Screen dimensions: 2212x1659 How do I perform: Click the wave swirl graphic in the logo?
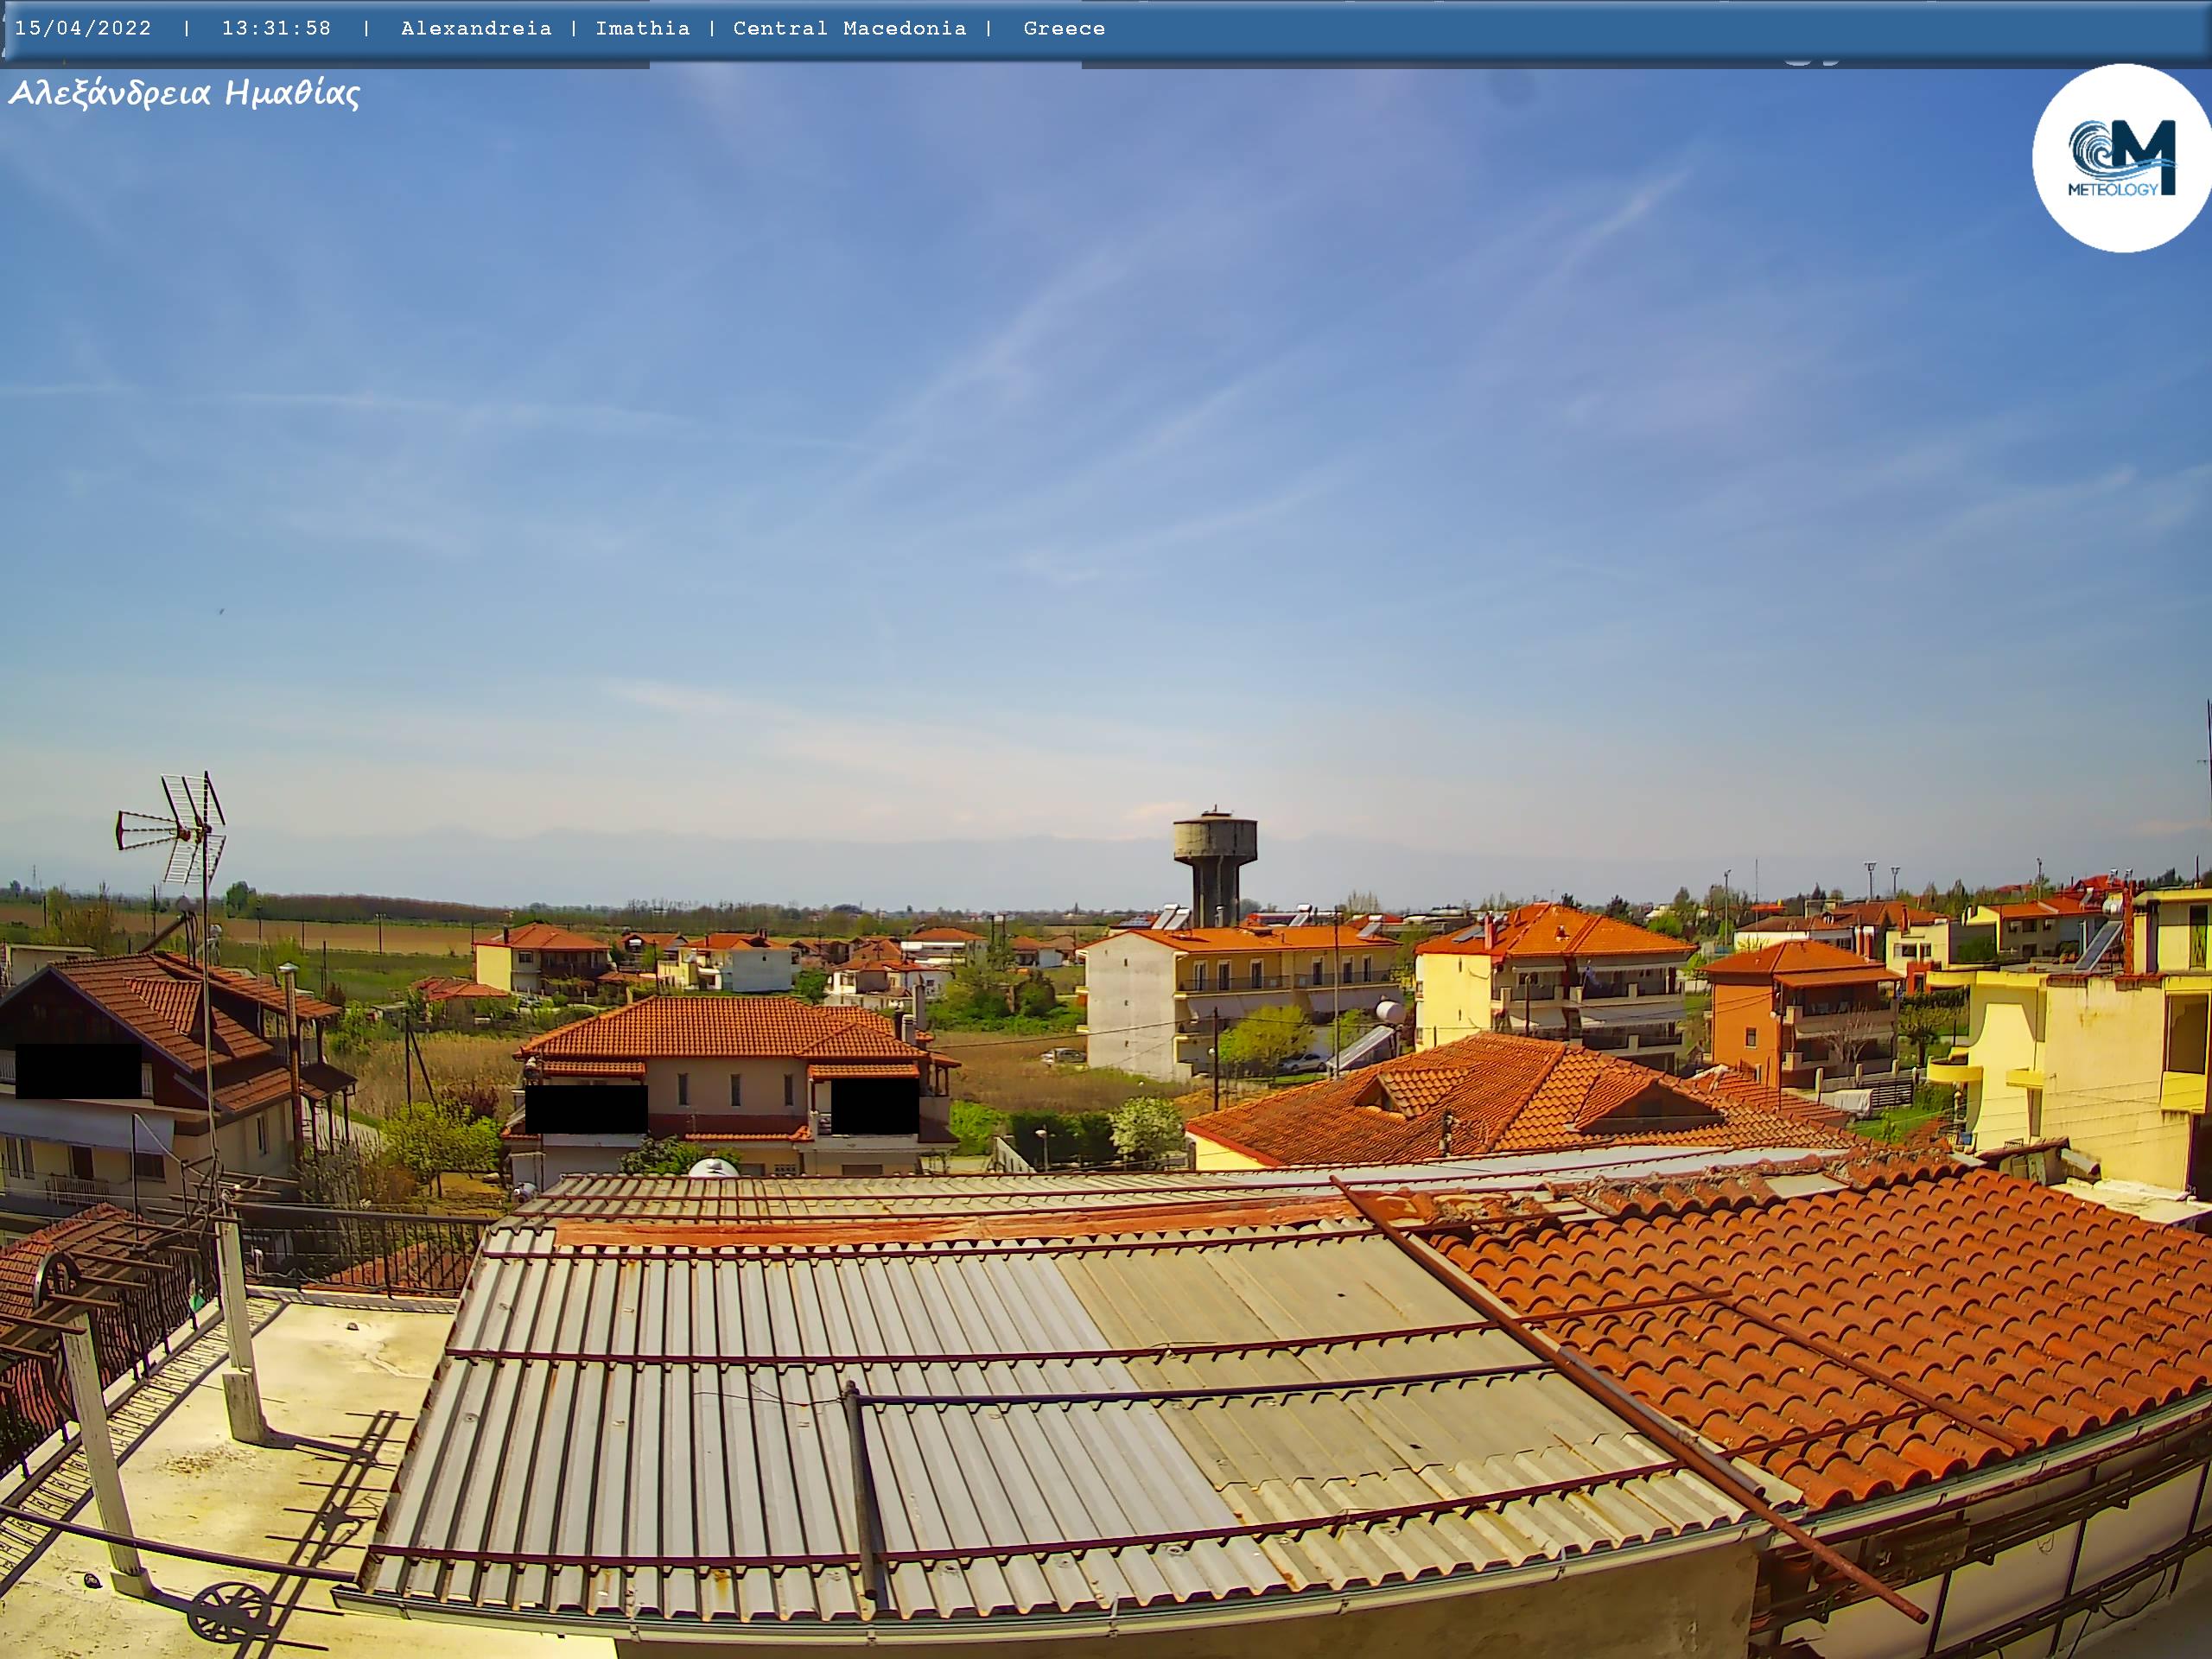[x=2092, y=150]
